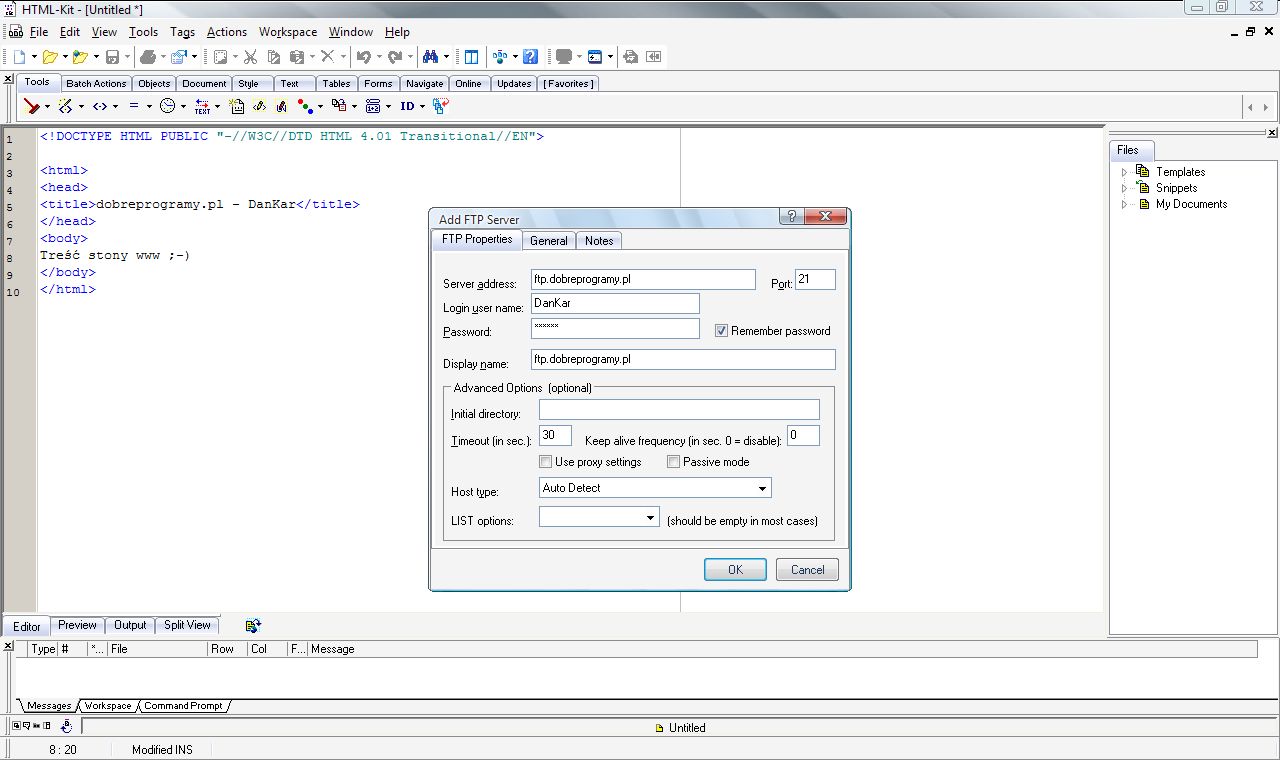Click the clock date/time tool icon

167,106
